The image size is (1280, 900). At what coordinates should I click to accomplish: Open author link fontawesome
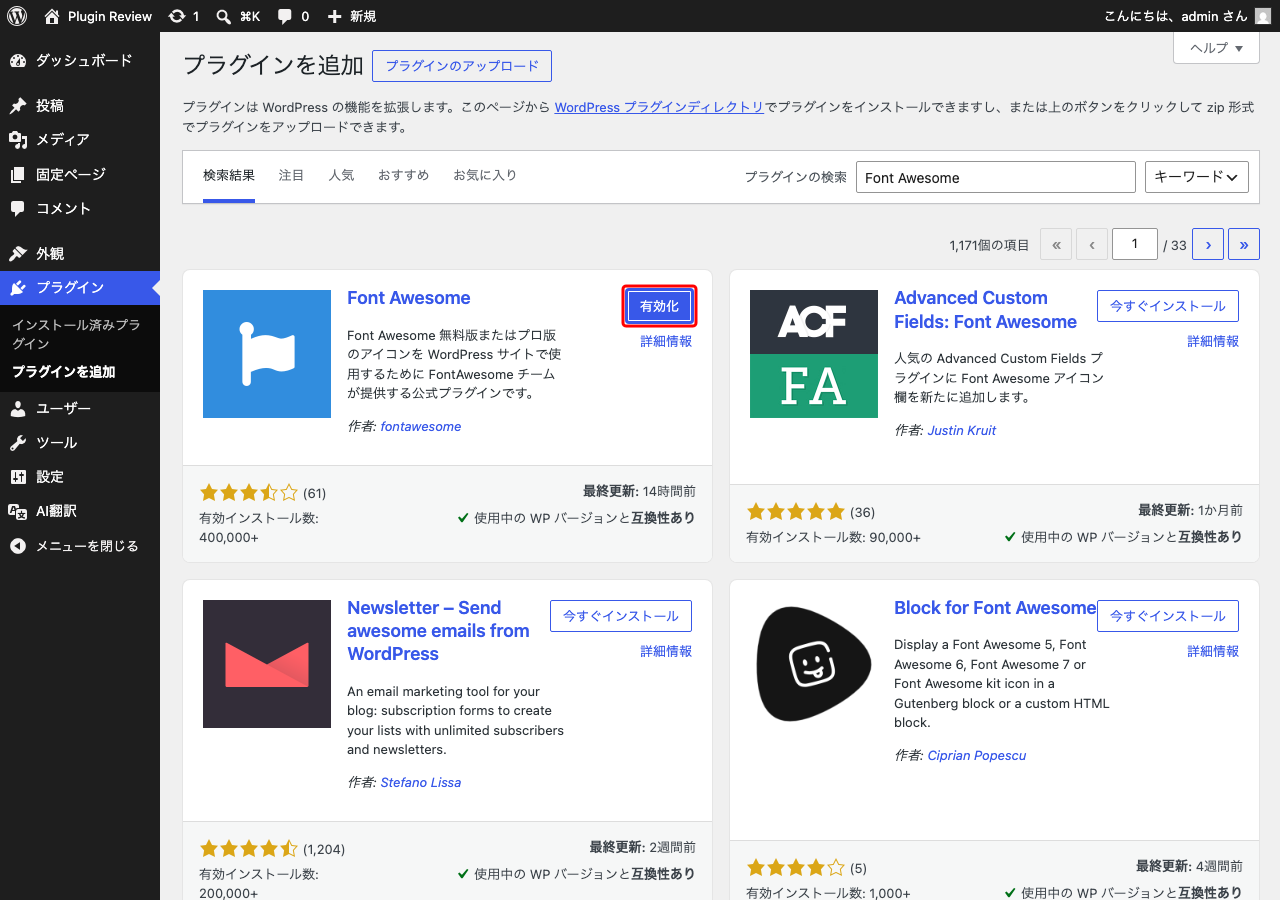point(421,426)
